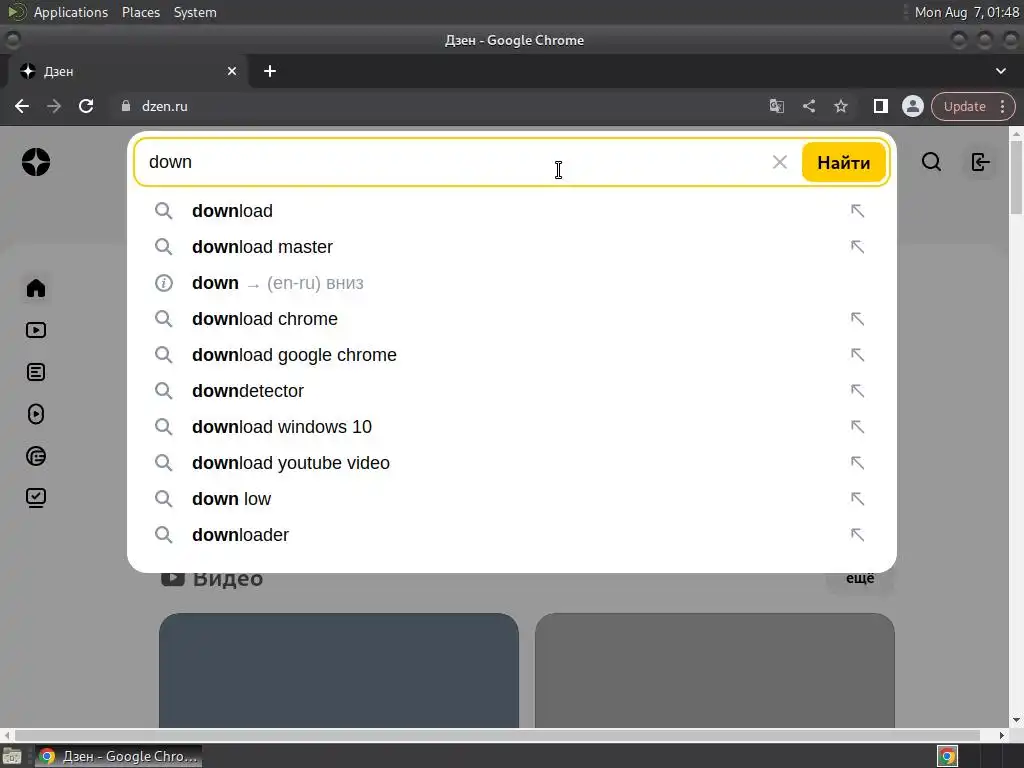Click the ещё button beside Видео

click(860, 579)
